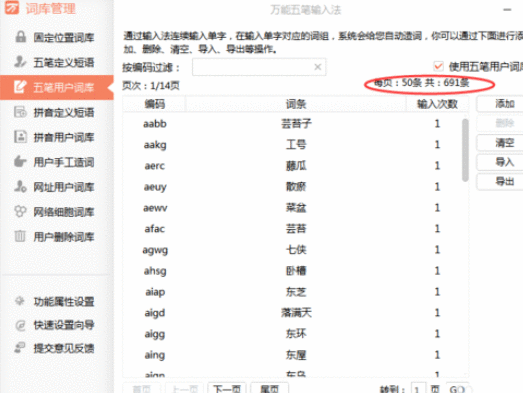Click the 按编码过滤 input field
523x393 pixels.
(x=259, y=67)
